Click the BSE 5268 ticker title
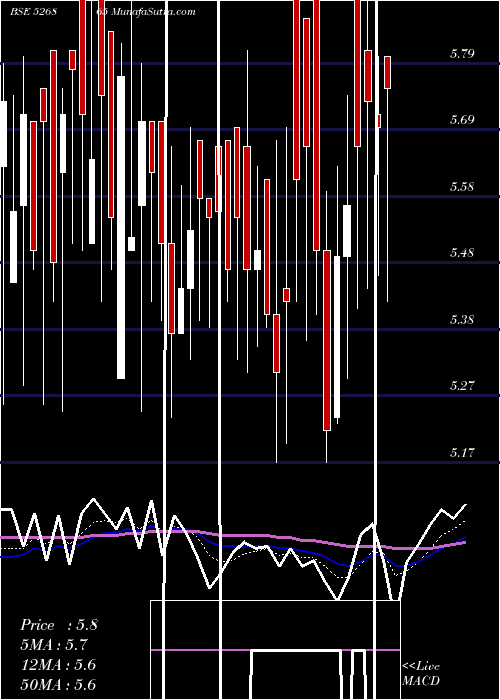 pyautogui.click(x=33, y=12)
